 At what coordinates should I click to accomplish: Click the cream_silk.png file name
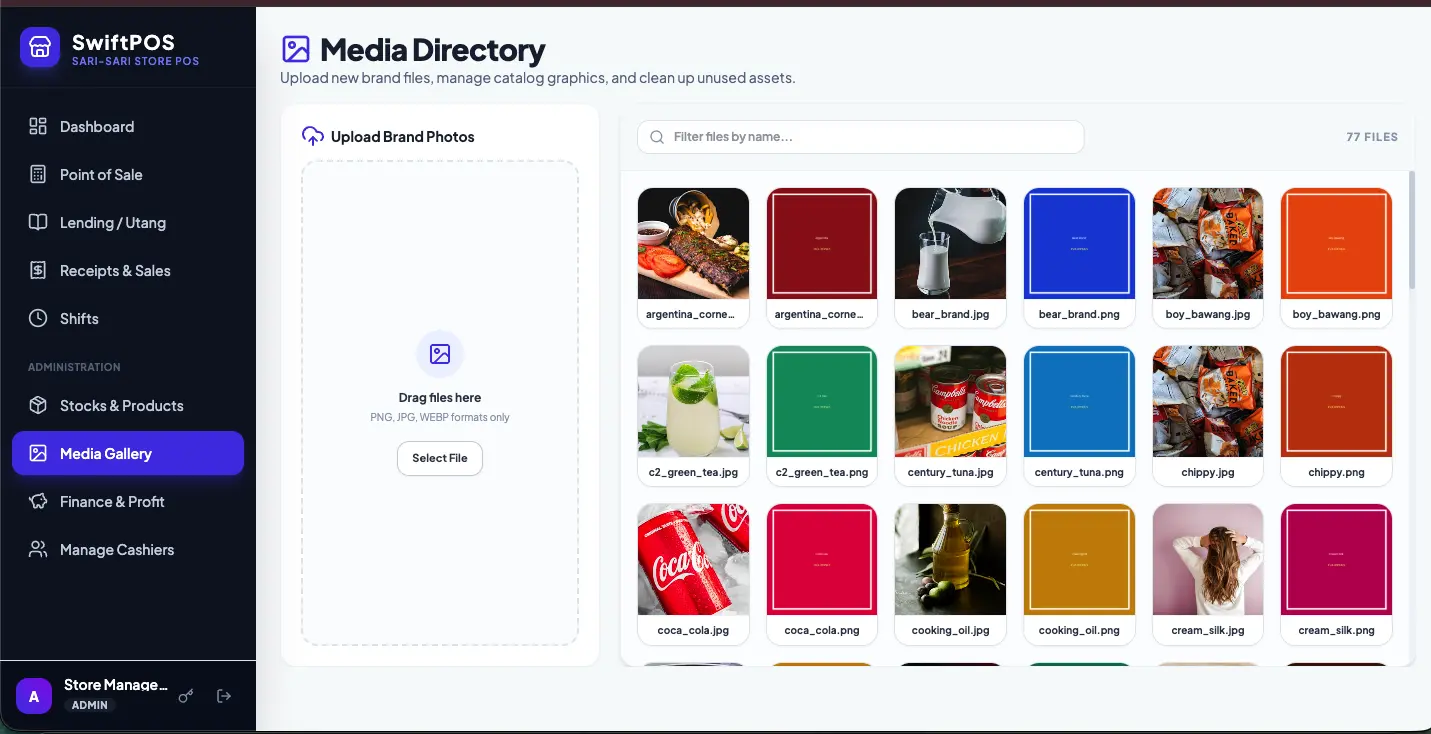(1336, 630)
